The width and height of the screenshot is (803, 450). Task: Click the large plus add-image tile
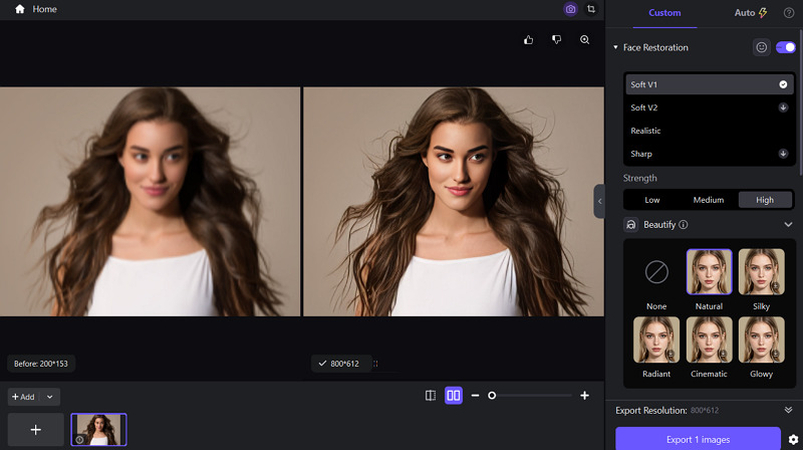point(36,430)
